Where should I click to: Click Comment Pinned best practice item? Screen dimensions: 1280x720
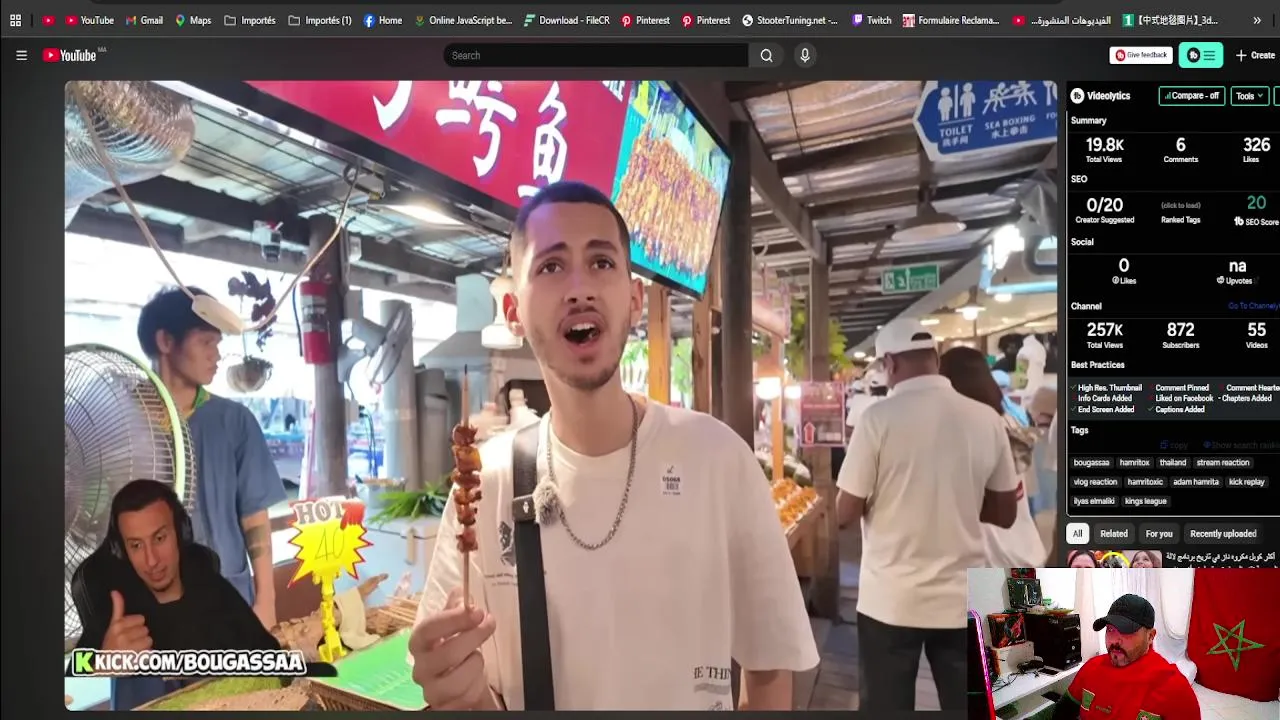pyautogui.click(x=1179, y=387)
